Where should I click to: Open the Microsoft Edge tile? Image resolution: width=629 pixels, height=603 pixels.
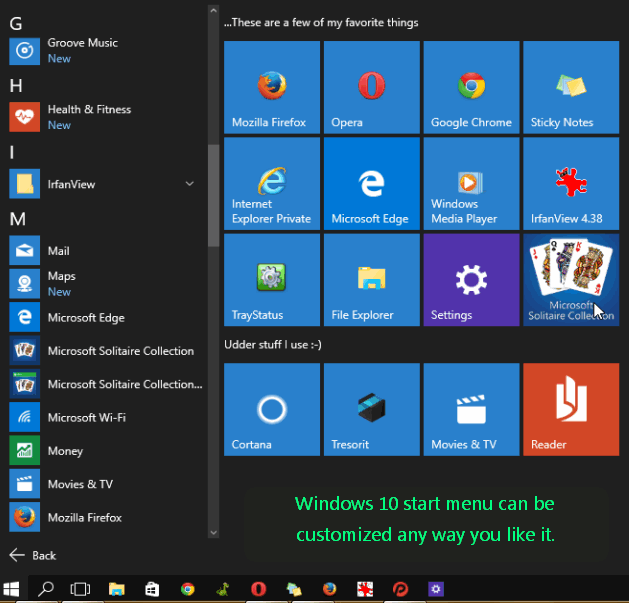[x=372, y=184]
